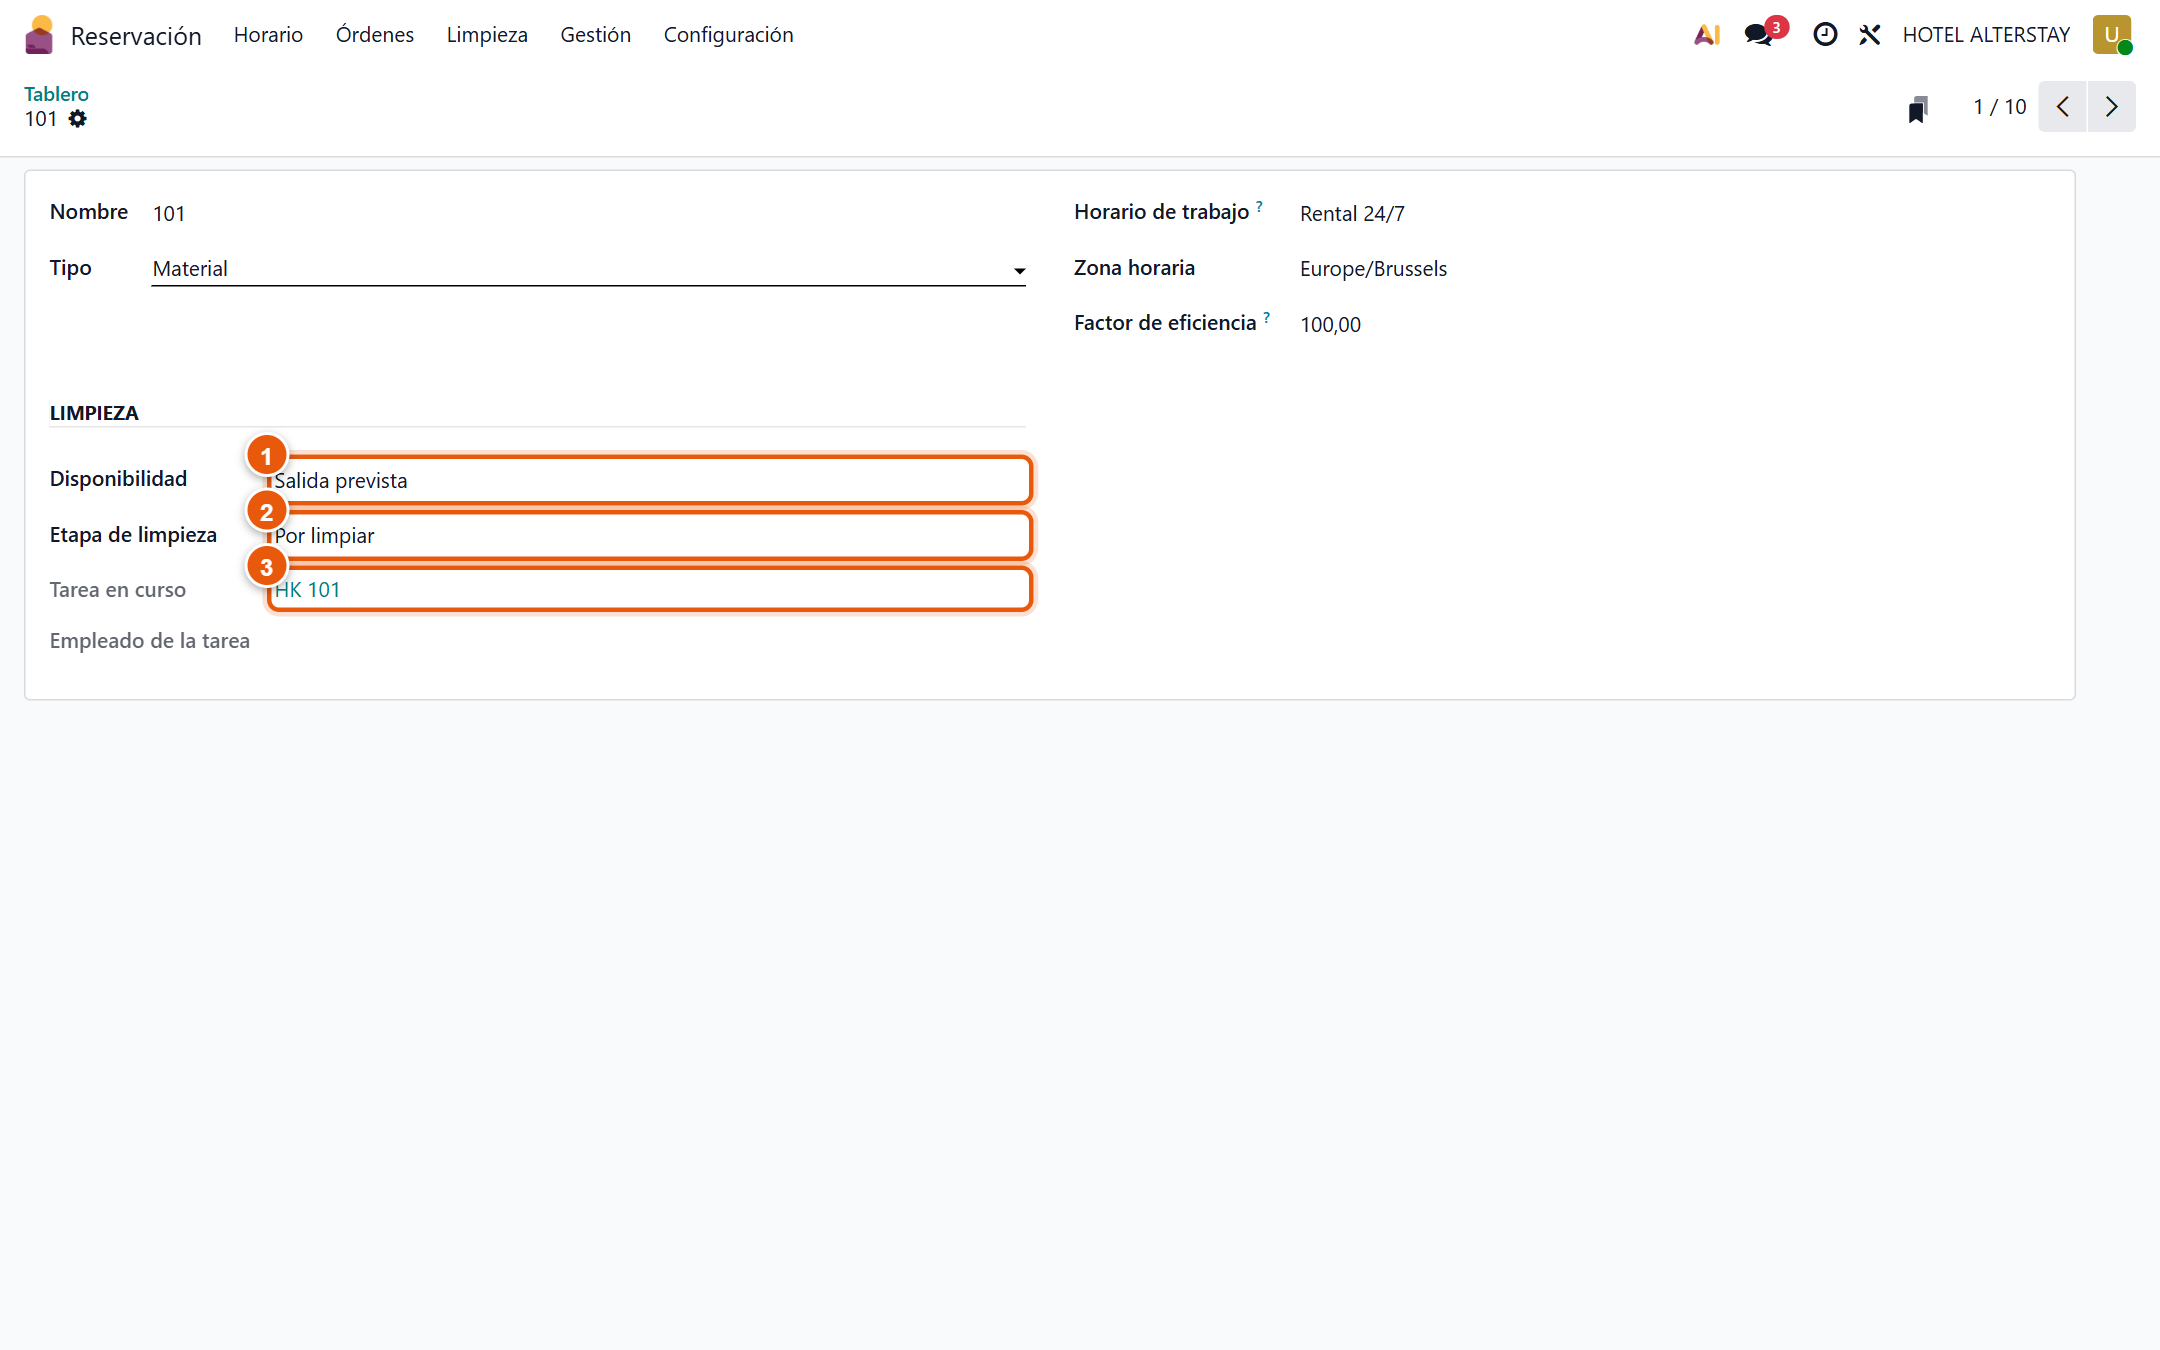Click the user avatar icon
The height and width of the screenshot is (1350, 2160).
tap(2112, 35)
